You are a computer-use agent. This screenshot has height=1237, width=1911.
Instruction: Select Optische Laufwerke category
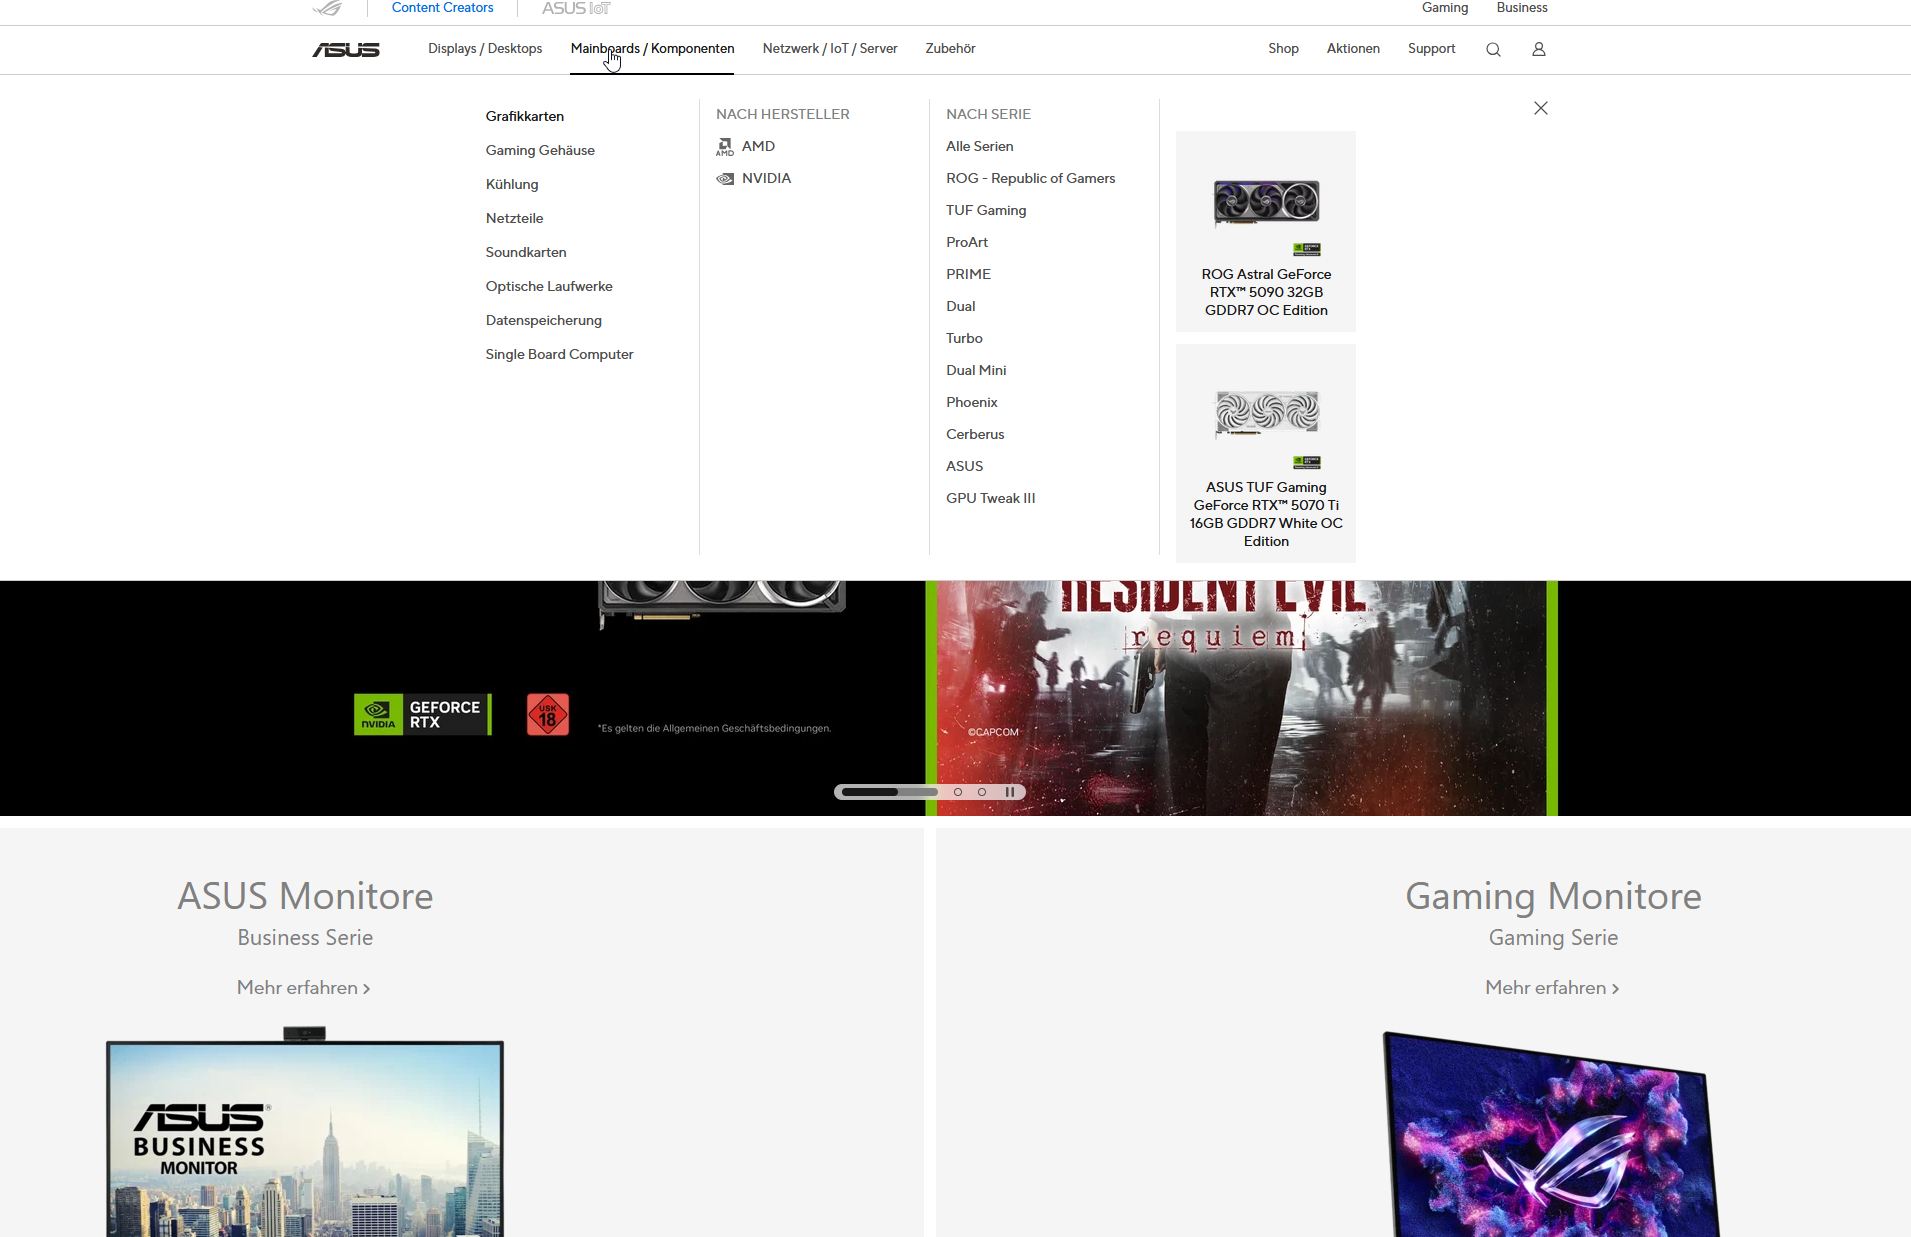click(549, 286)
